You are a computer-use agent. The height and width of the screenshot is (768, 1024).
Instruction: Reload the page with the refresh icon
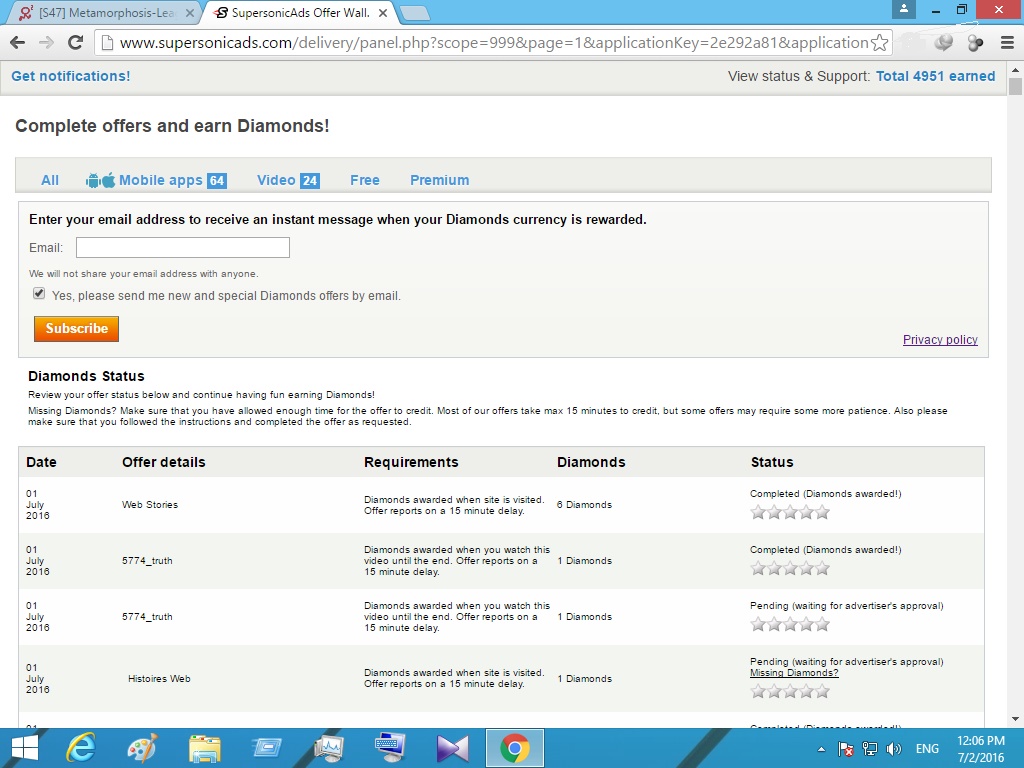pyautogui.click(x=75, y=42)
